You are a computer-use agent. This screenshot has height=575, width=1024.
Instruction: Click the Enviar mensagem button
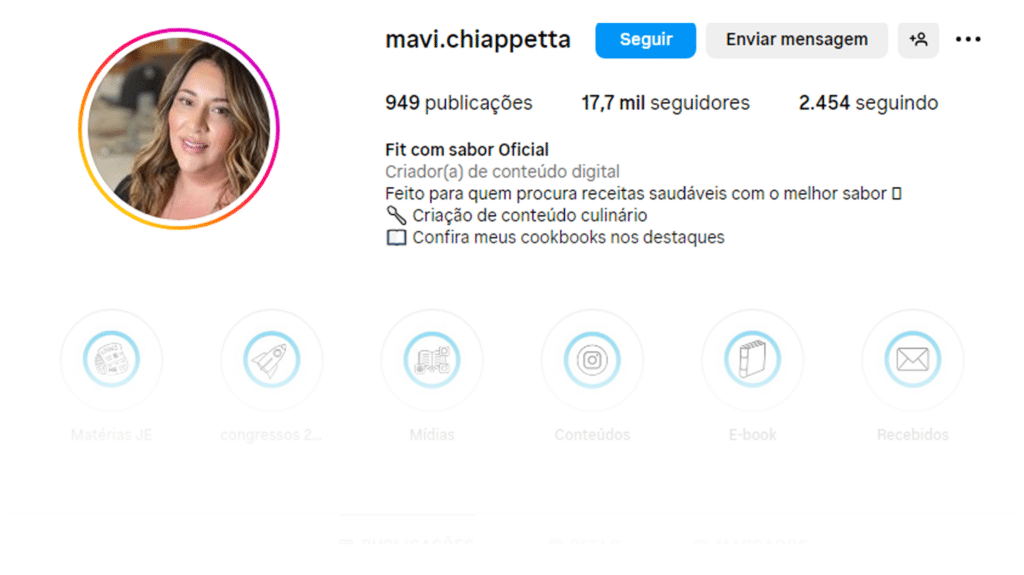click(797, 40)
